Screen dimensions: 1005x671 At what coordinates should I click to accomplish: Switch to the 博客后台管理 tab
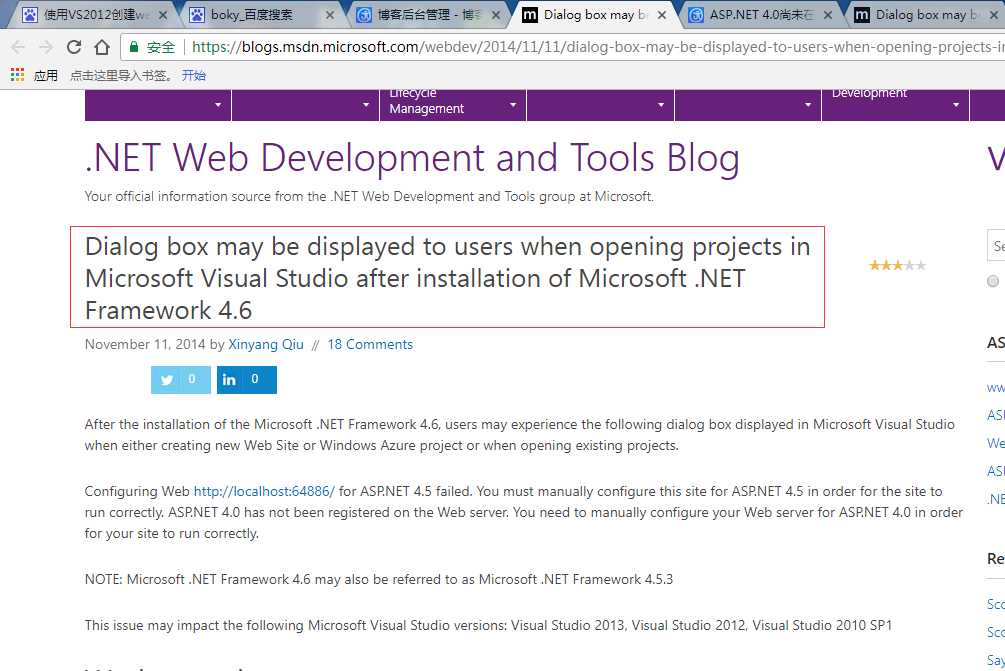(x=426, y=15)
